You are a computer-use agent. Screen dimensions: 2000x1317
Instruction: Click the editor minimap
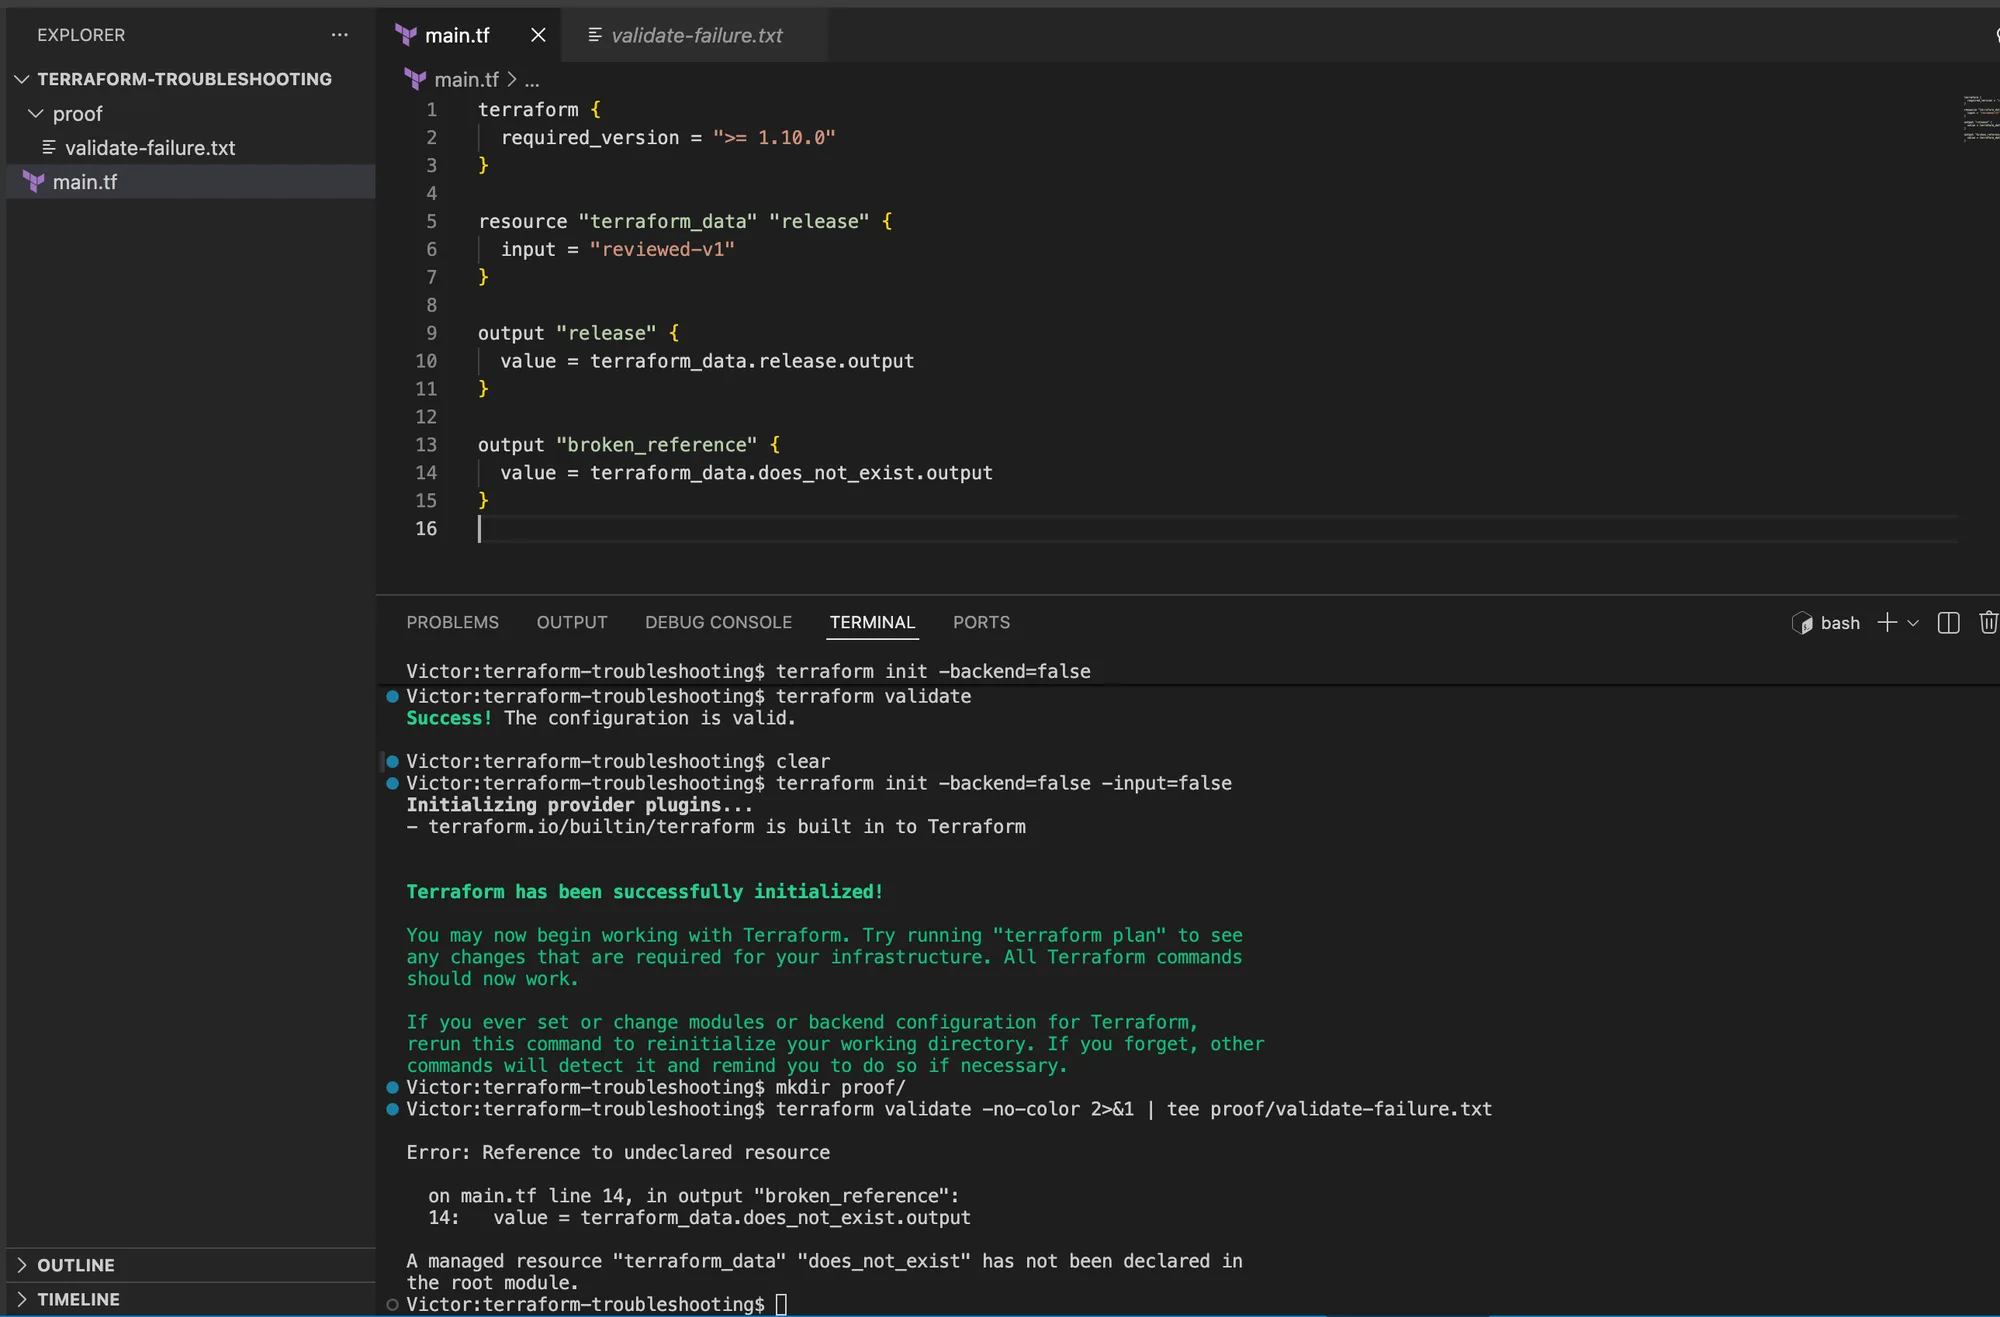pos(1980,118)
